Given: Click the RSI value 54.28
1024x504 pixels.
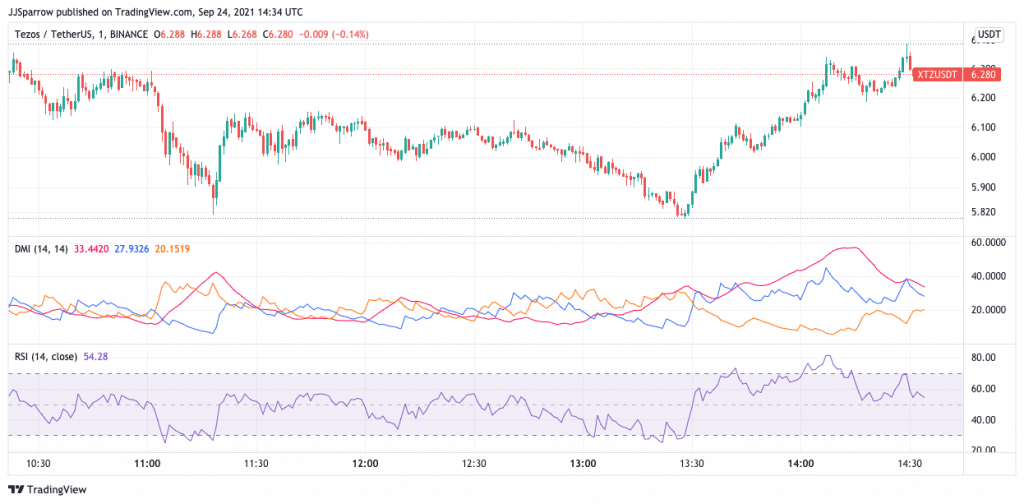Looking at the screenshot, I should [x=95, y=356].
